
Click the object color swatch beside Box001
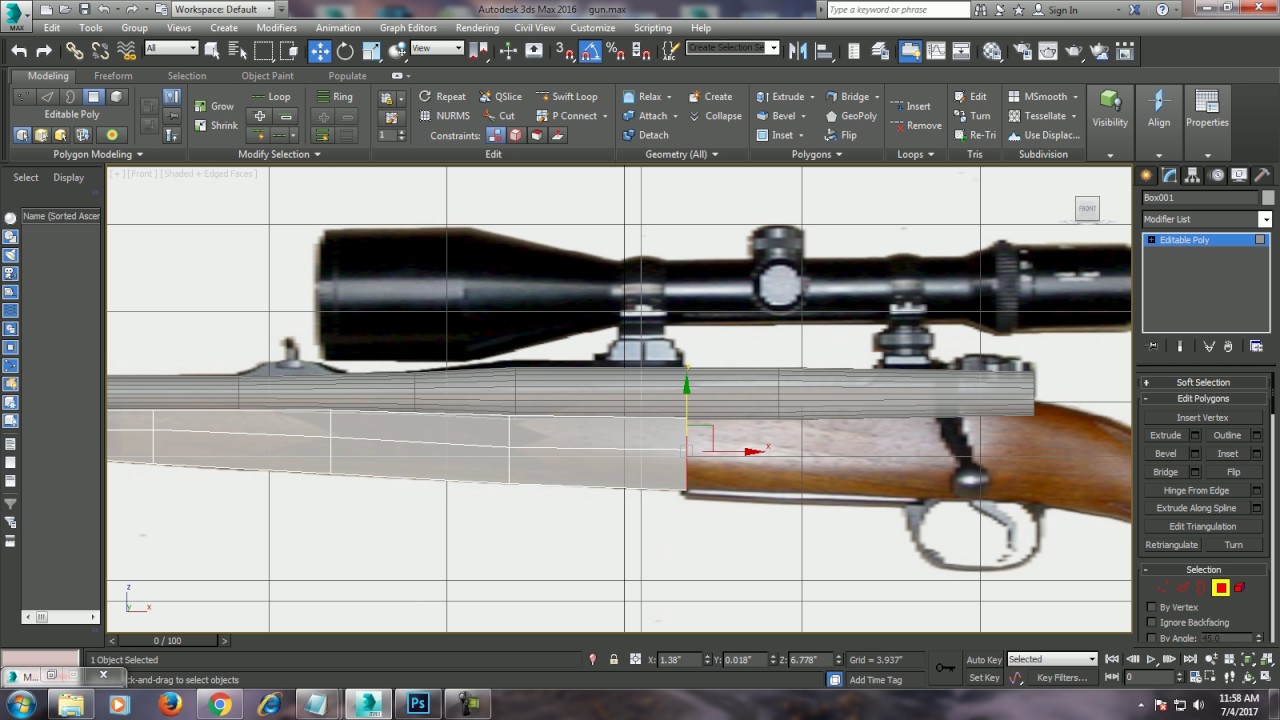[x=1268, y=198]
